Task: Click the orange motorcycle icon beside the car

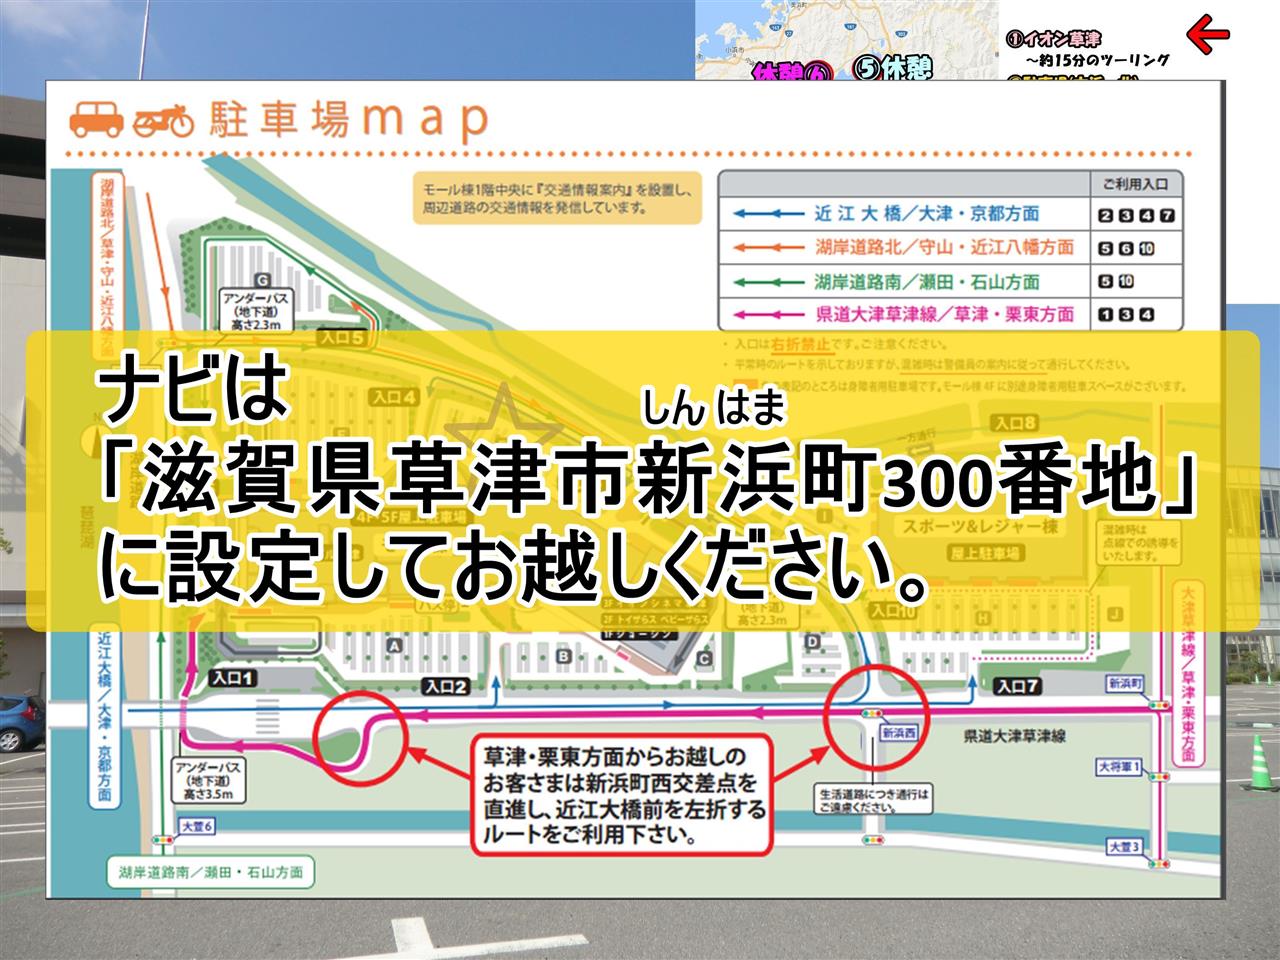Action: (161, 121)
